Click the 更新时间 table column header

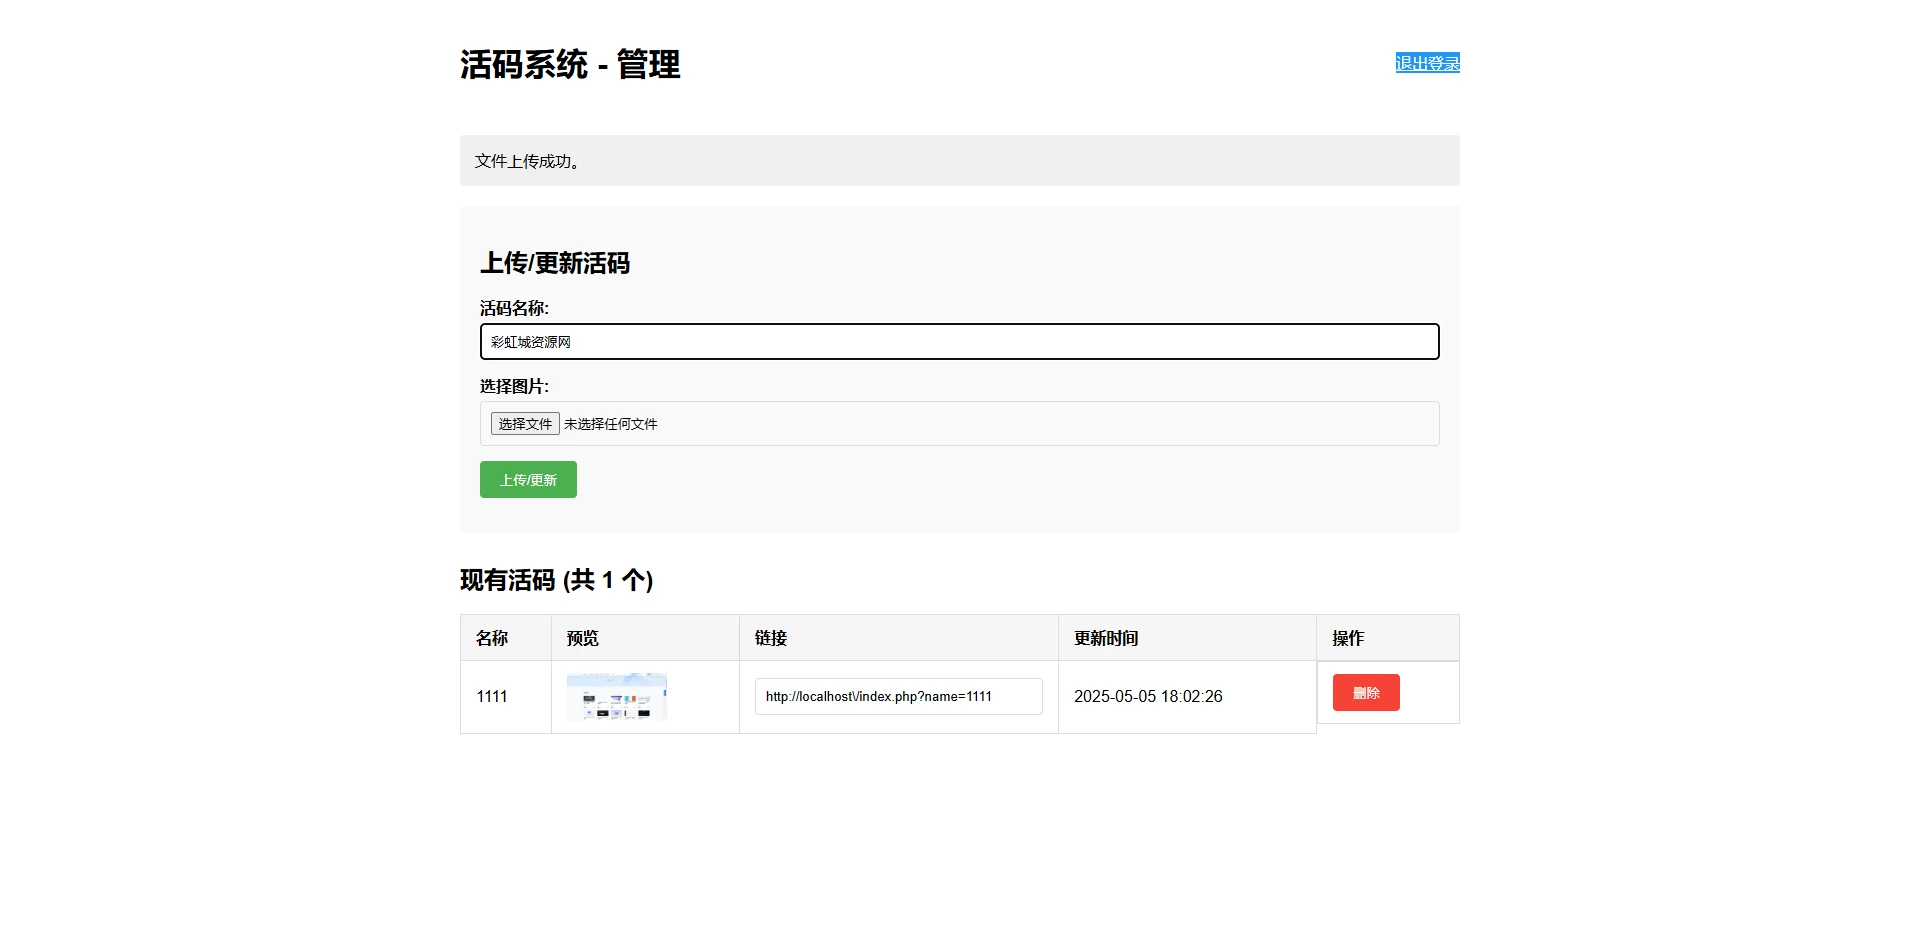pos(1106,637)
